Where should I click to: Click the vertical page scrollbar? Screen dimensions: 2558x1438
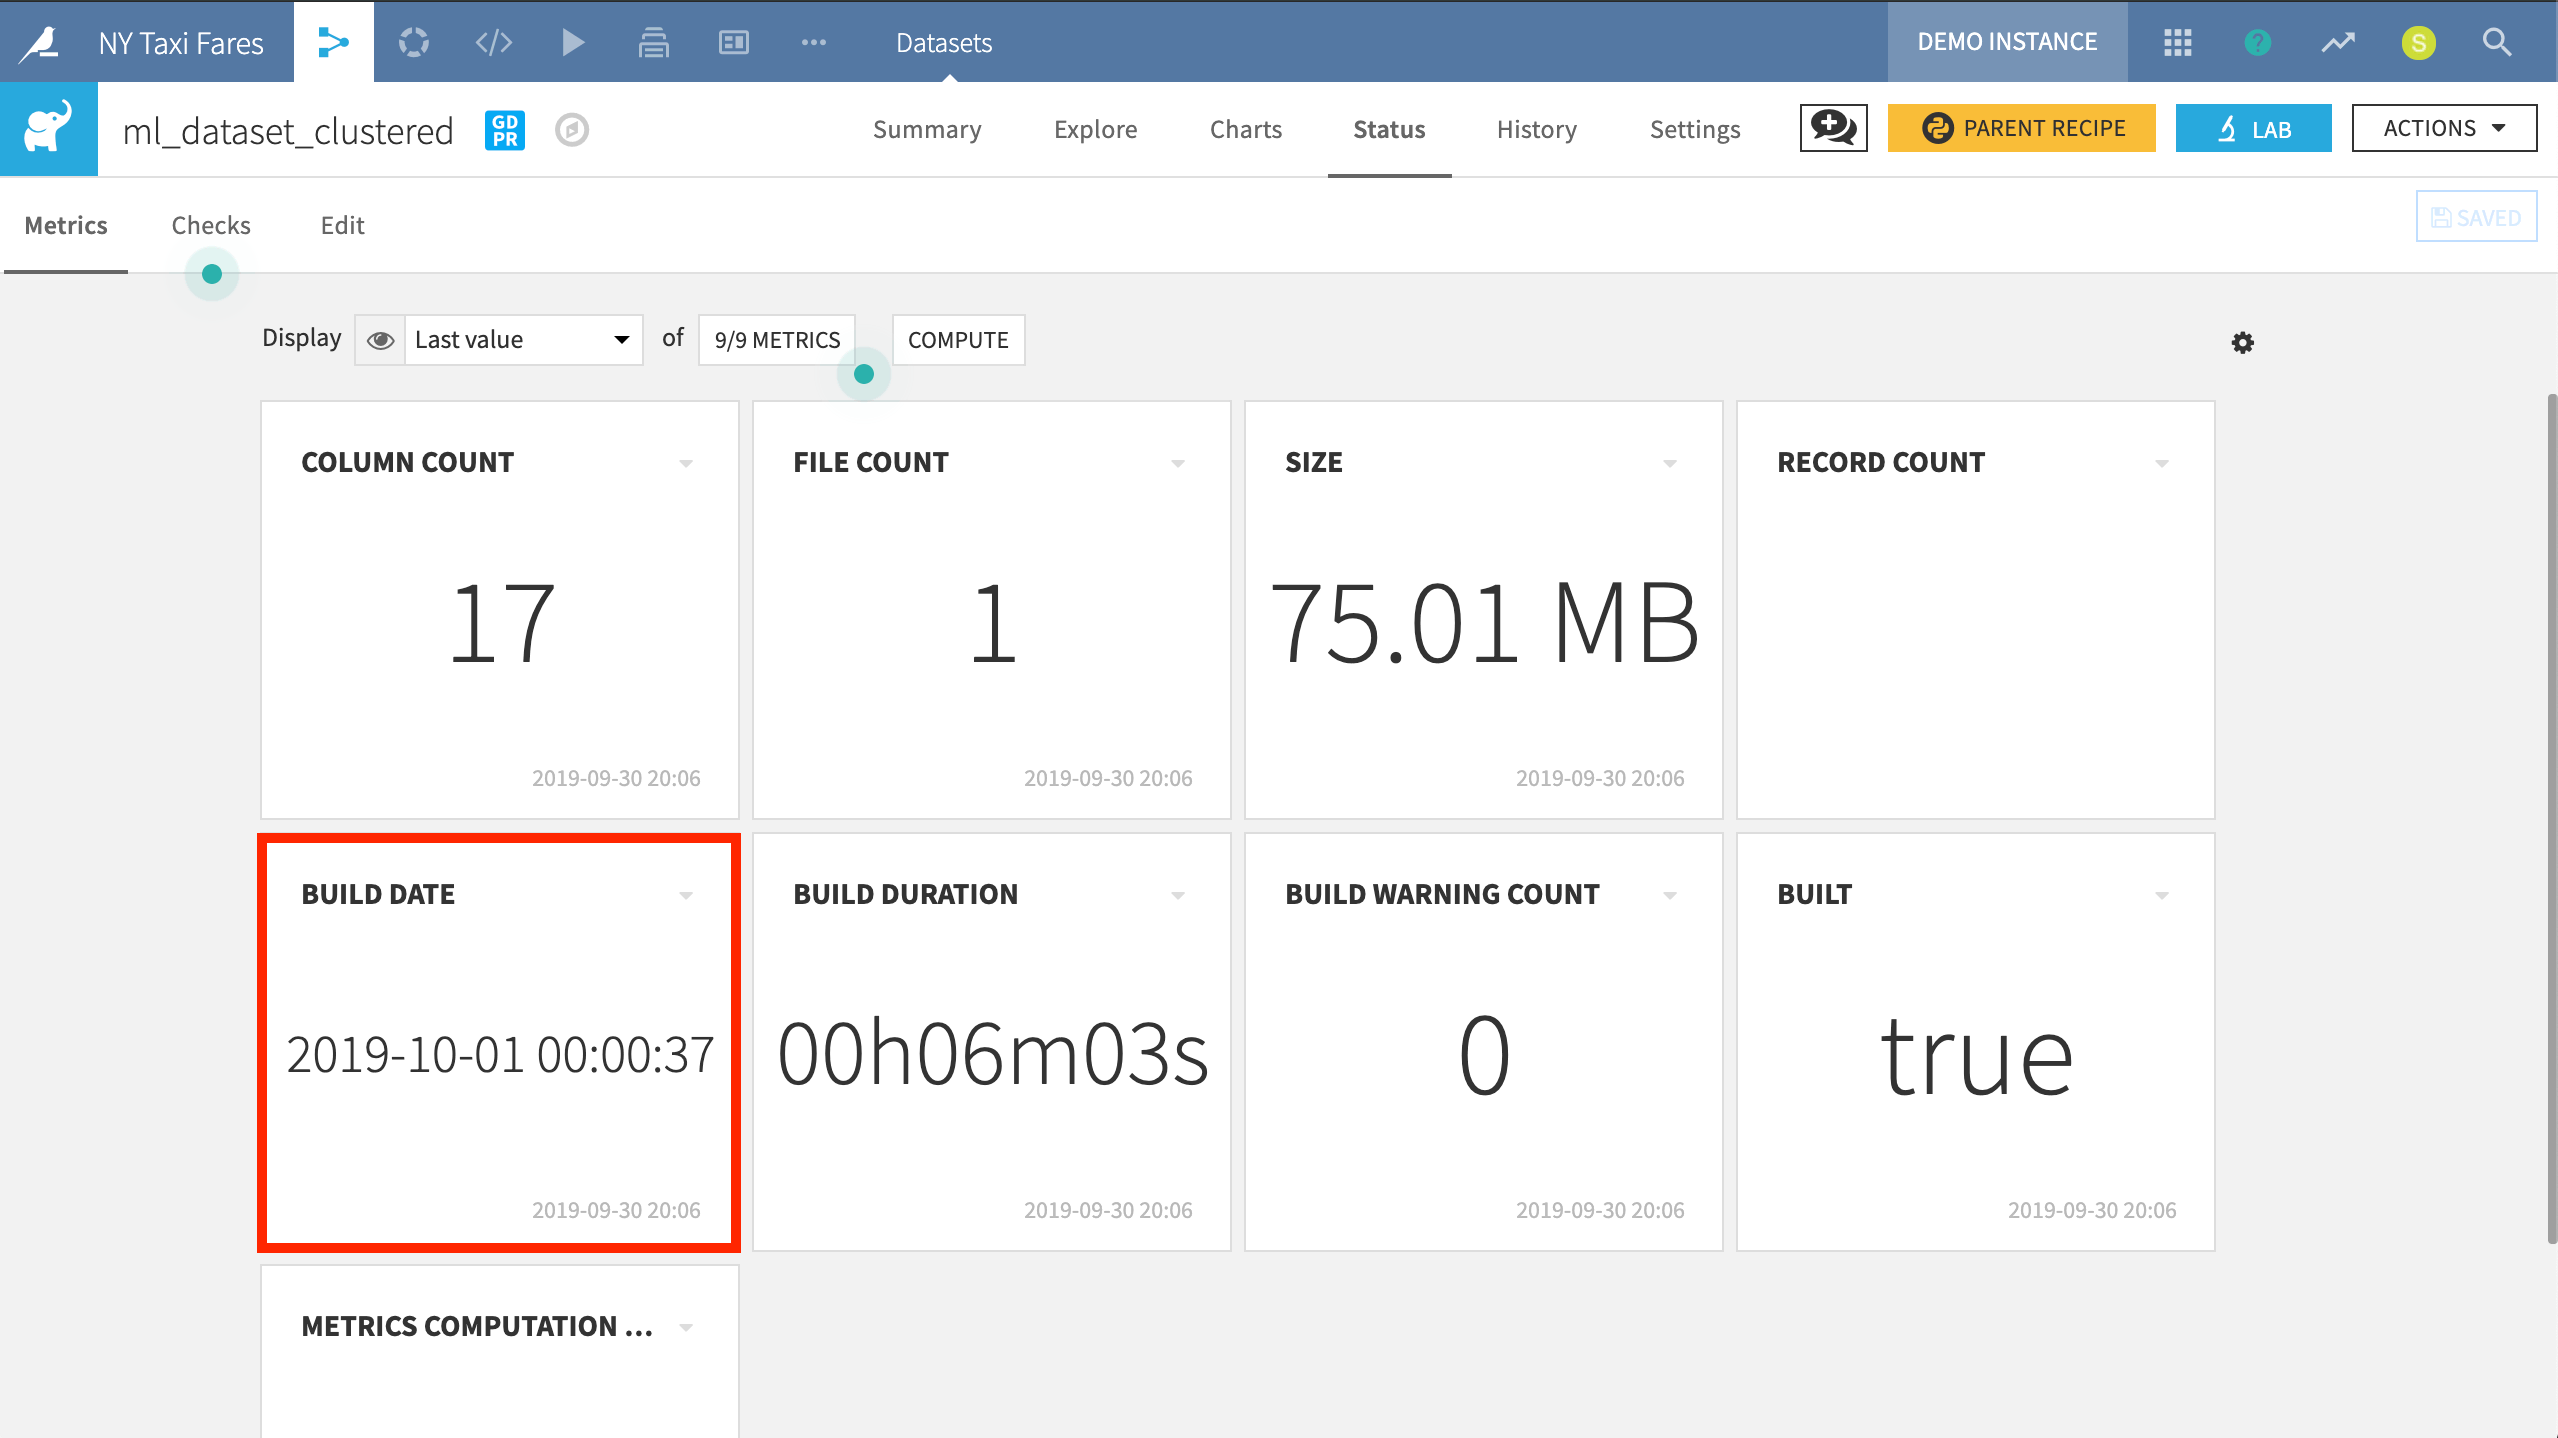point(2551,820)
